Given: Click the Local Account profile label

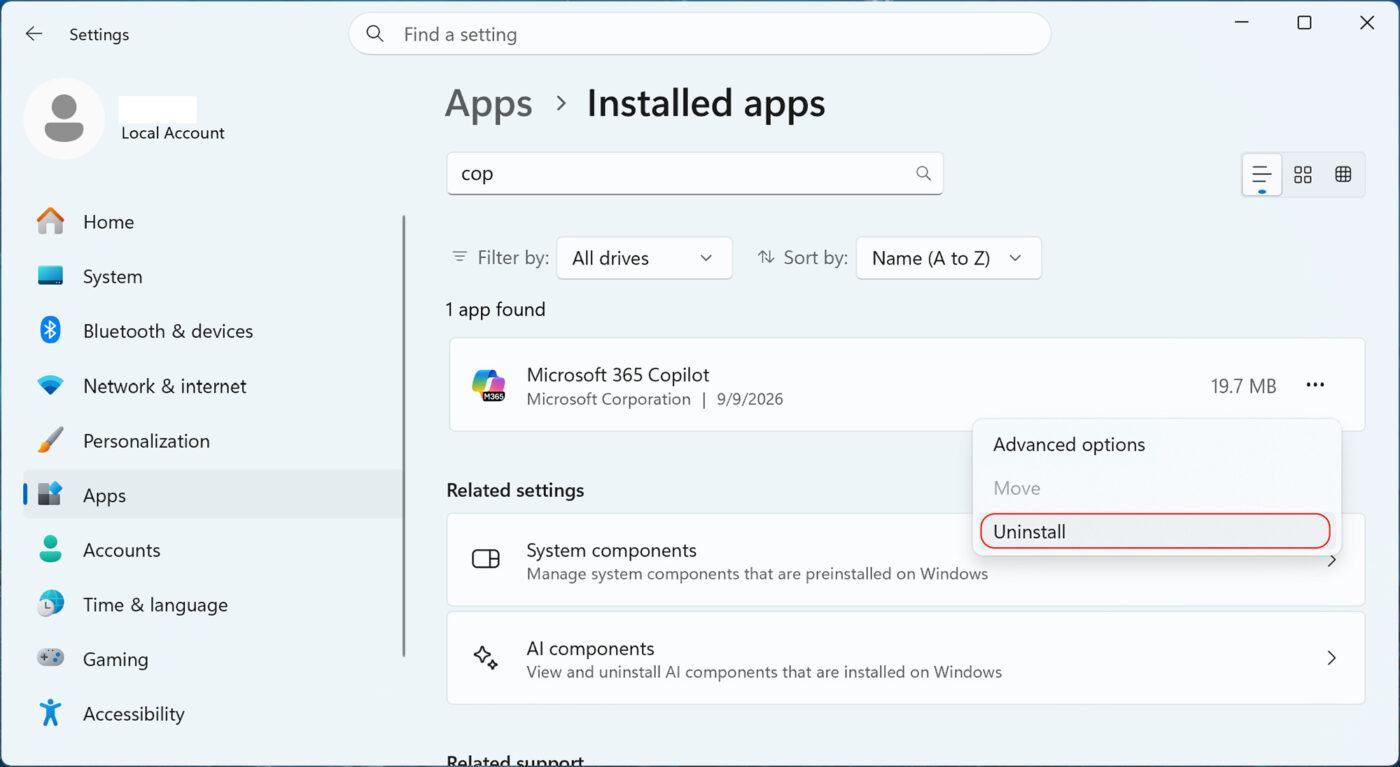Looking at the screenshot, I should pos(172,133).
